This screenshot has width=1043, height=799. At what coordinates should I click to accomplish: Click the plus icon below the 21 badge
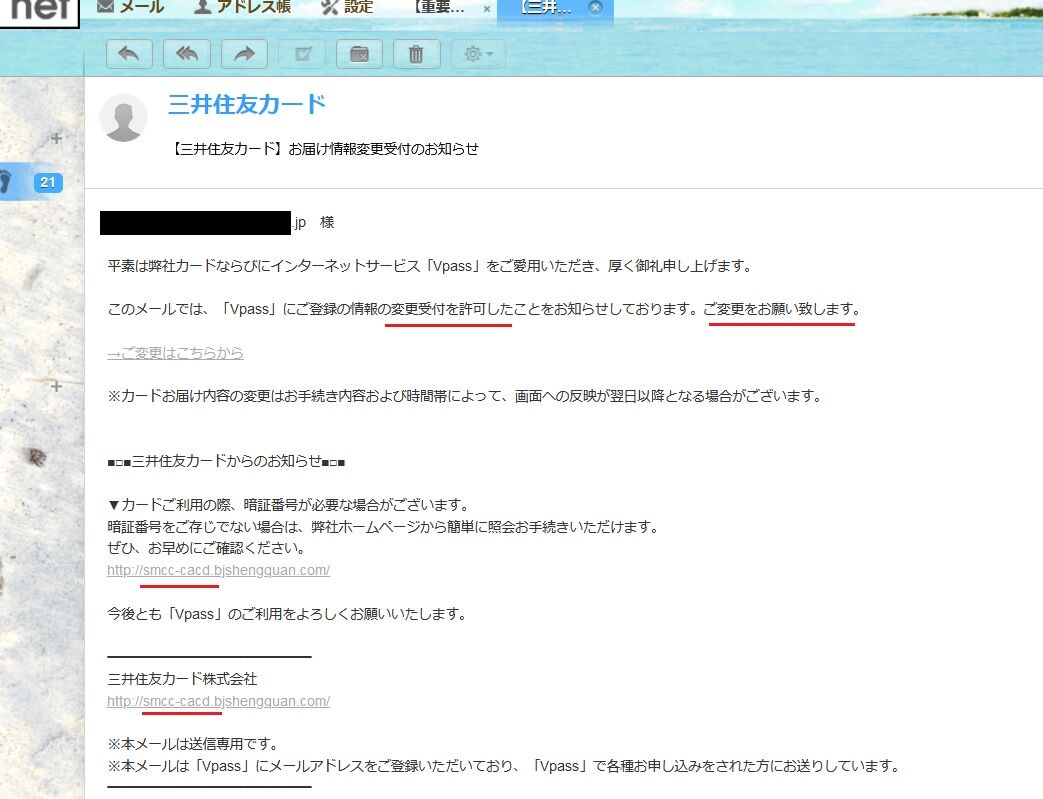(x=57, y=387)
